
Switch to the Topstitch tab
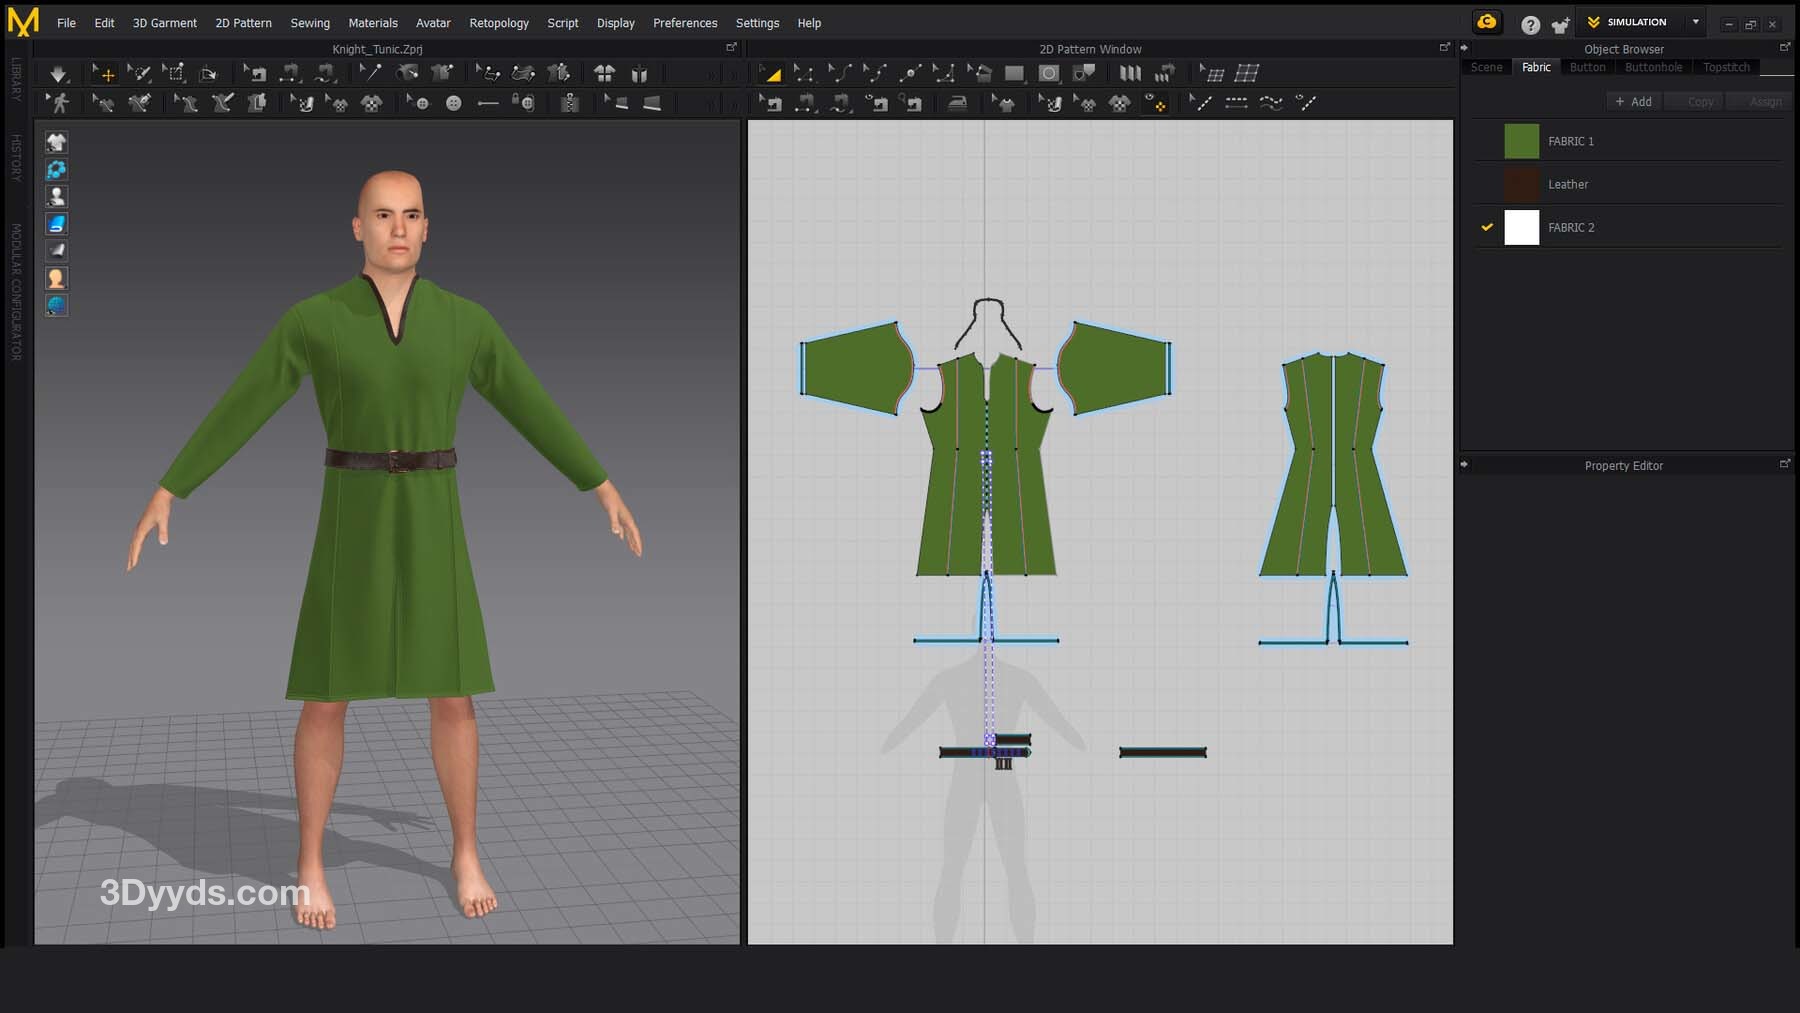coord(1726,67)
